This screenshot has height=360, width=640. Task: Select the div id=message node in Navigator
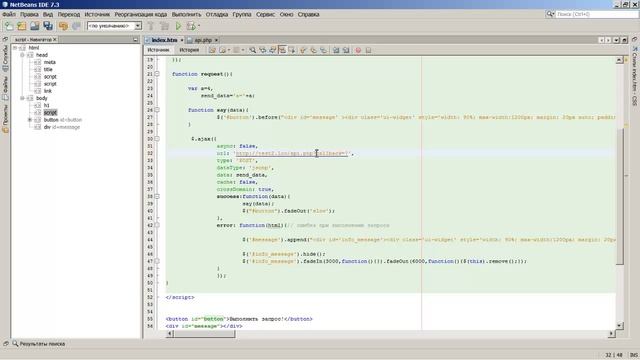(x=62, y=127)
